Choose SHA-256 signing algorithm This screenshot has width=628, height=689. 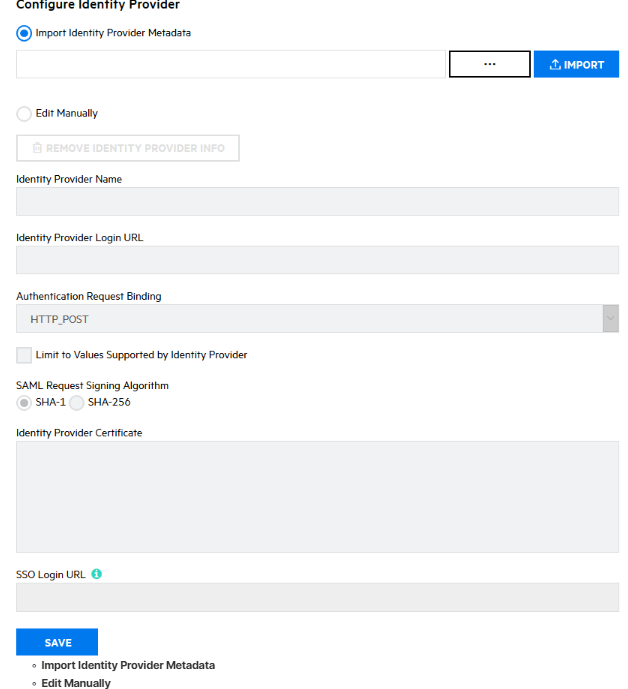[76, 403]
